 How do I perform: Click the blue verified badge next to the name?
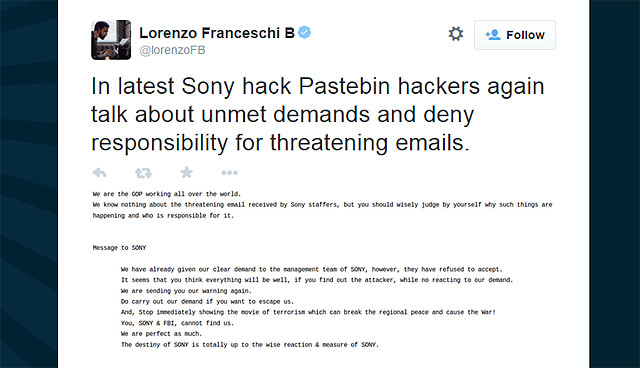click(304, 32)
